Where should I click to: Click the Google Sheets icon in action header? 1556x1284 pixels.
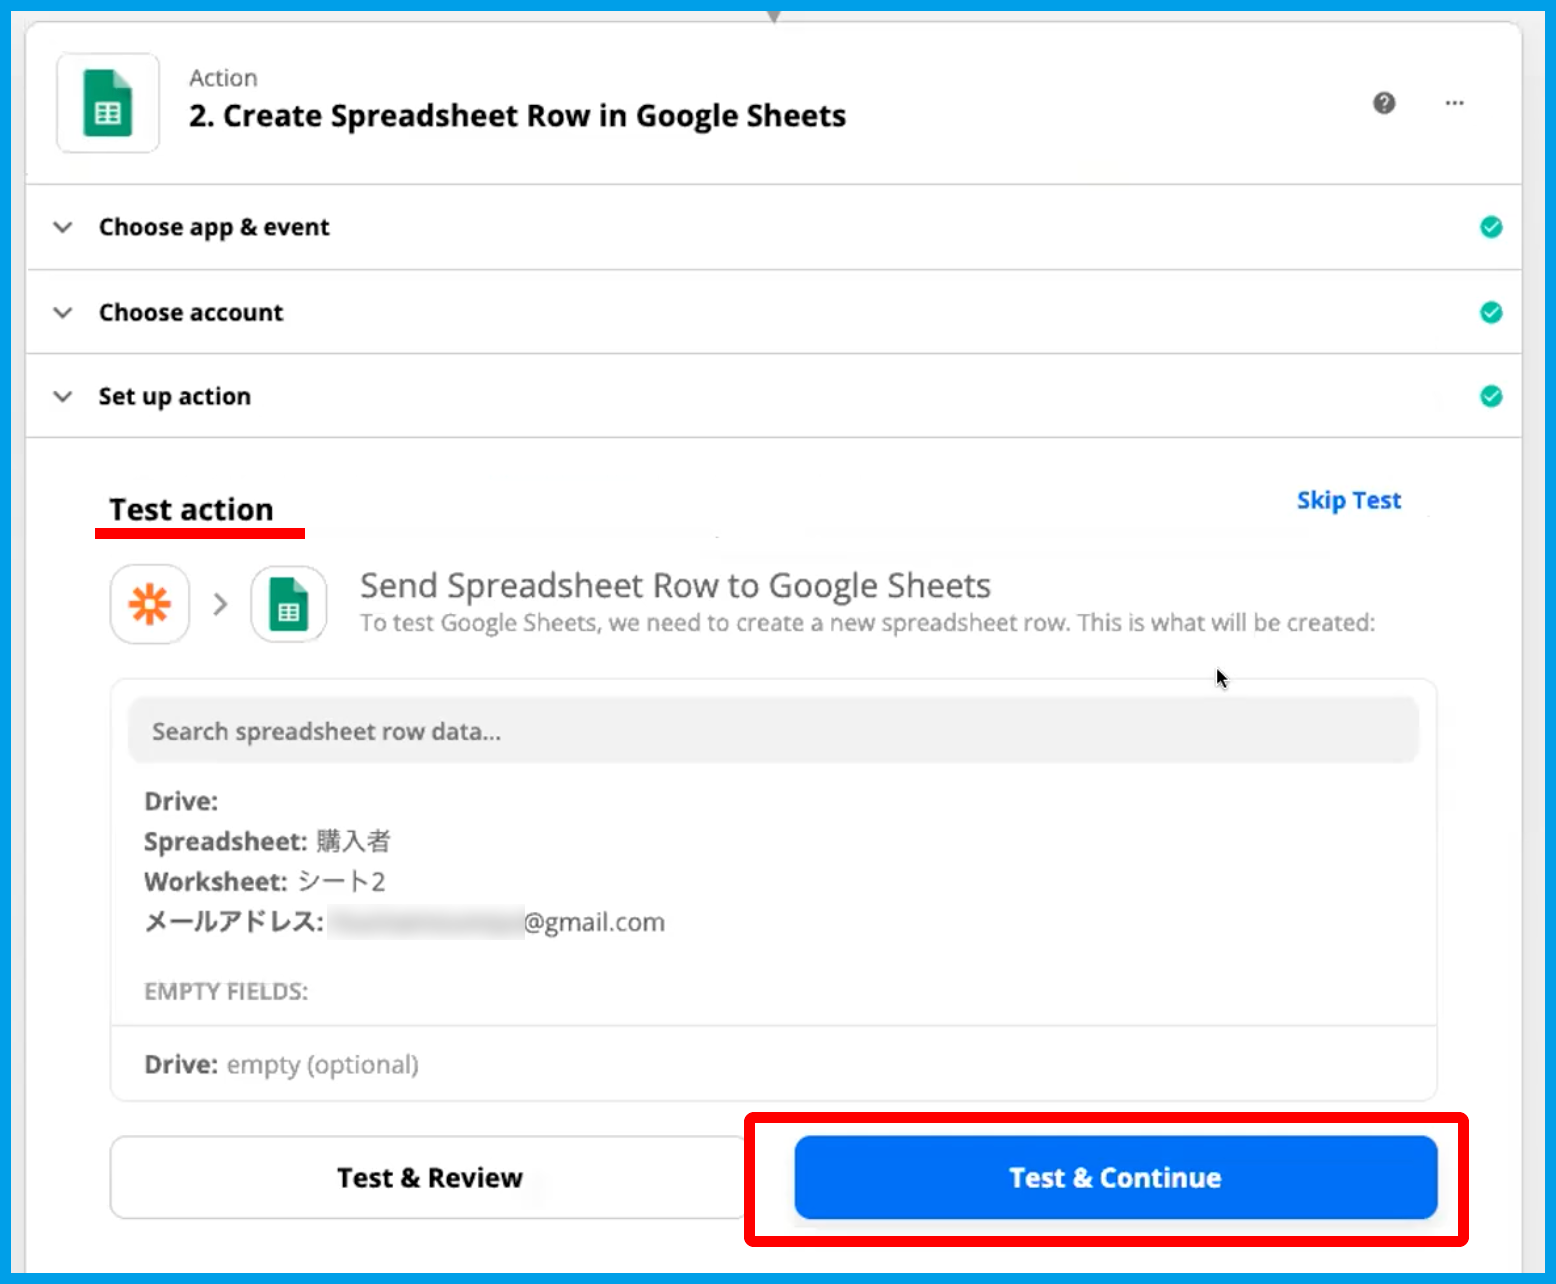coord(108,103)
